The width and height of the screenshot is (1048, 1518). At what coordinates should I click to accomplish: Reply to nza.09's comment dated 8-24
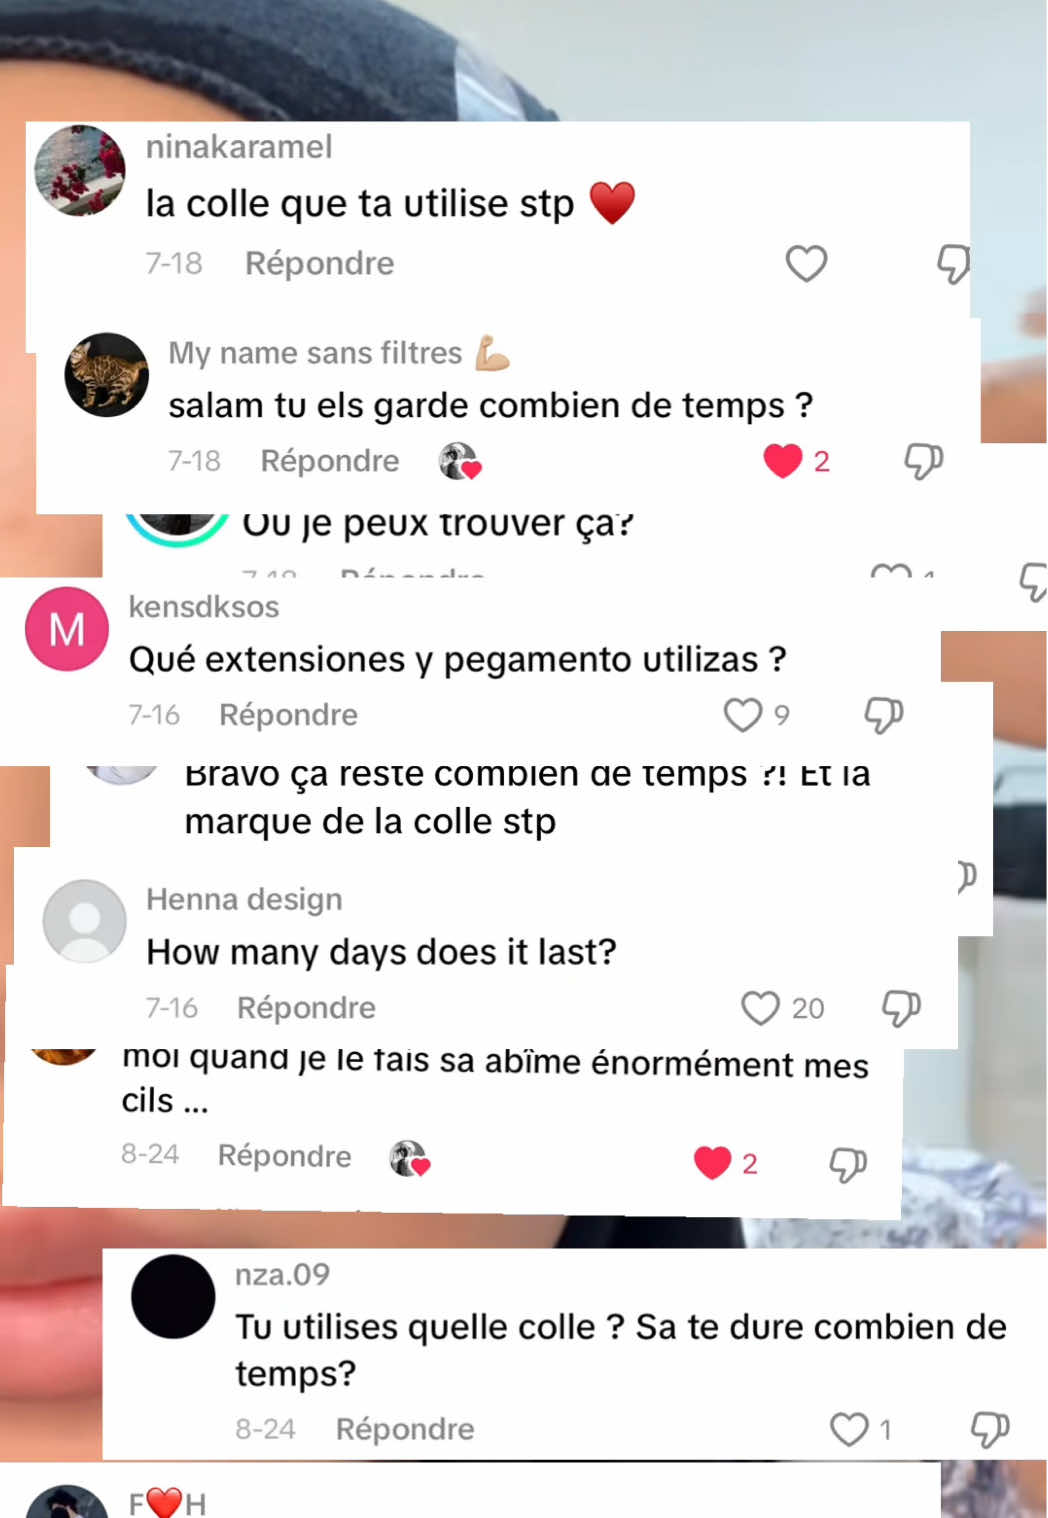click(405, 1429)
